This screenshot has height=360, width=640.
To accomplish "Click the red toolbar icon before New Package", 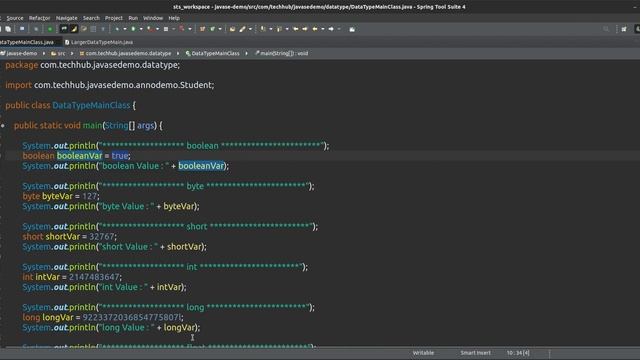I will 182,29.
